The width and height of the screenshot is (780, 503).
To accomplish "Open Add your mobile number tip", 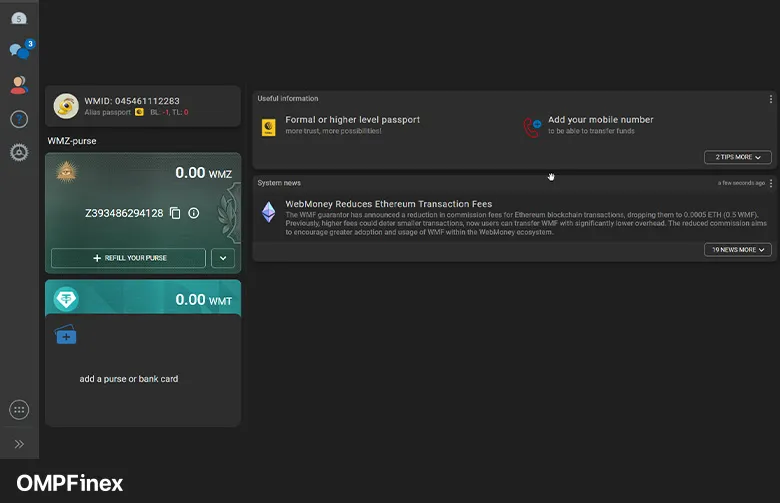I will [x=600, y=125].
